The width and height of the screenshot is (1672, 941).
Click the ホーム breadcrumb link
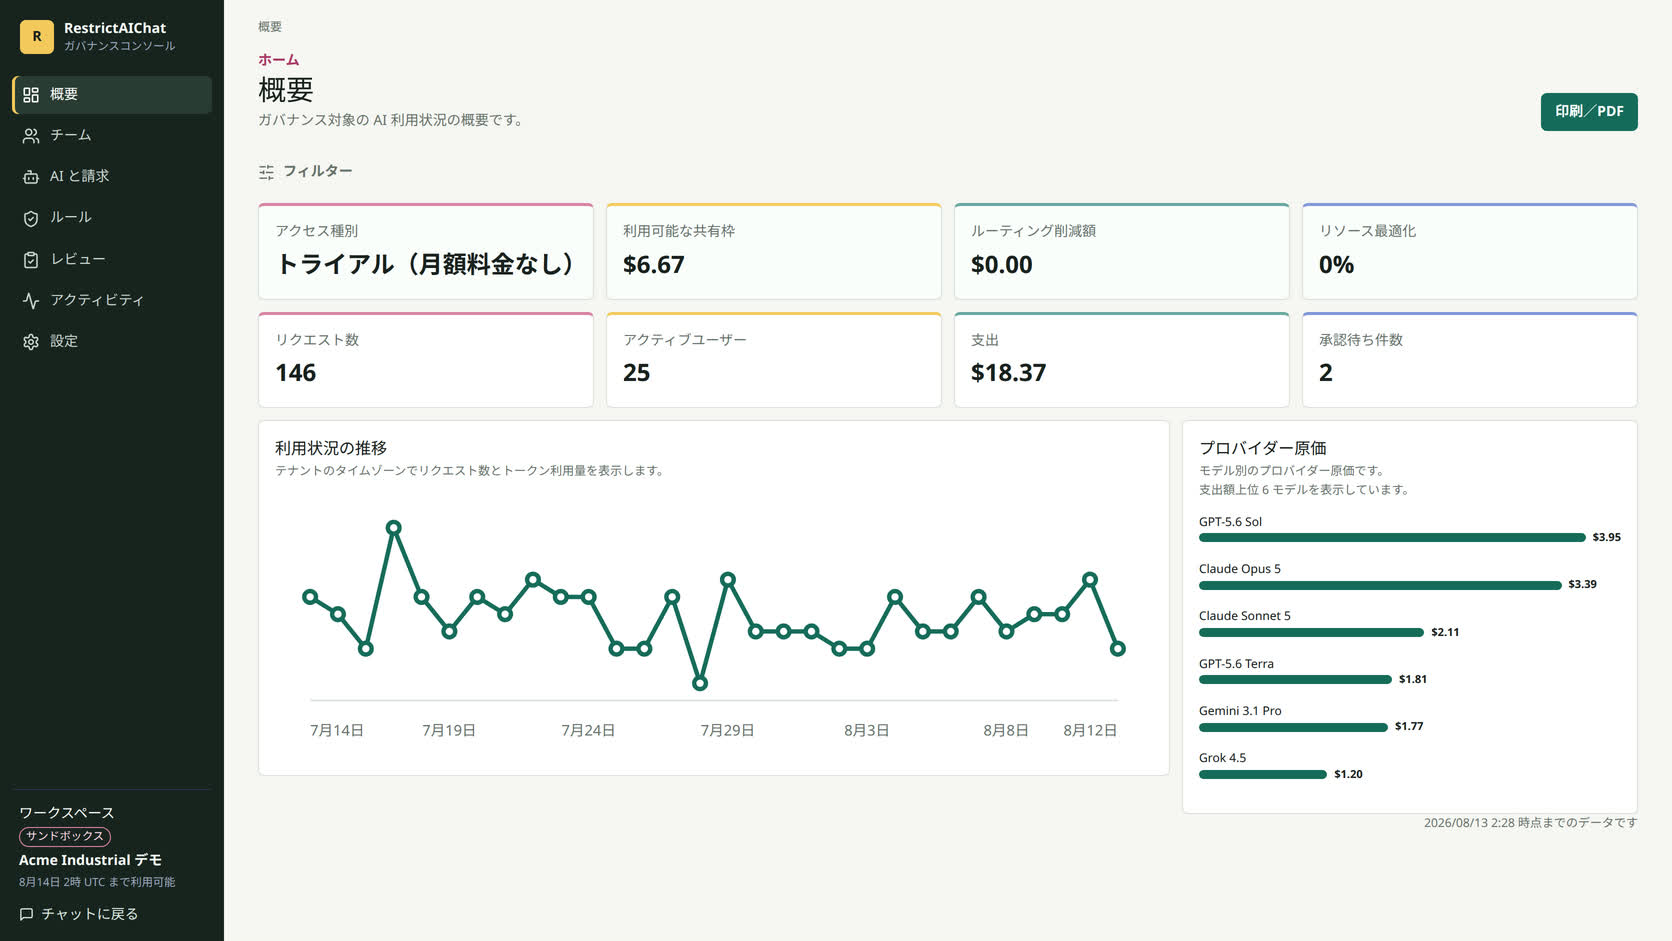pyautogui.click(x=278, y=60)
